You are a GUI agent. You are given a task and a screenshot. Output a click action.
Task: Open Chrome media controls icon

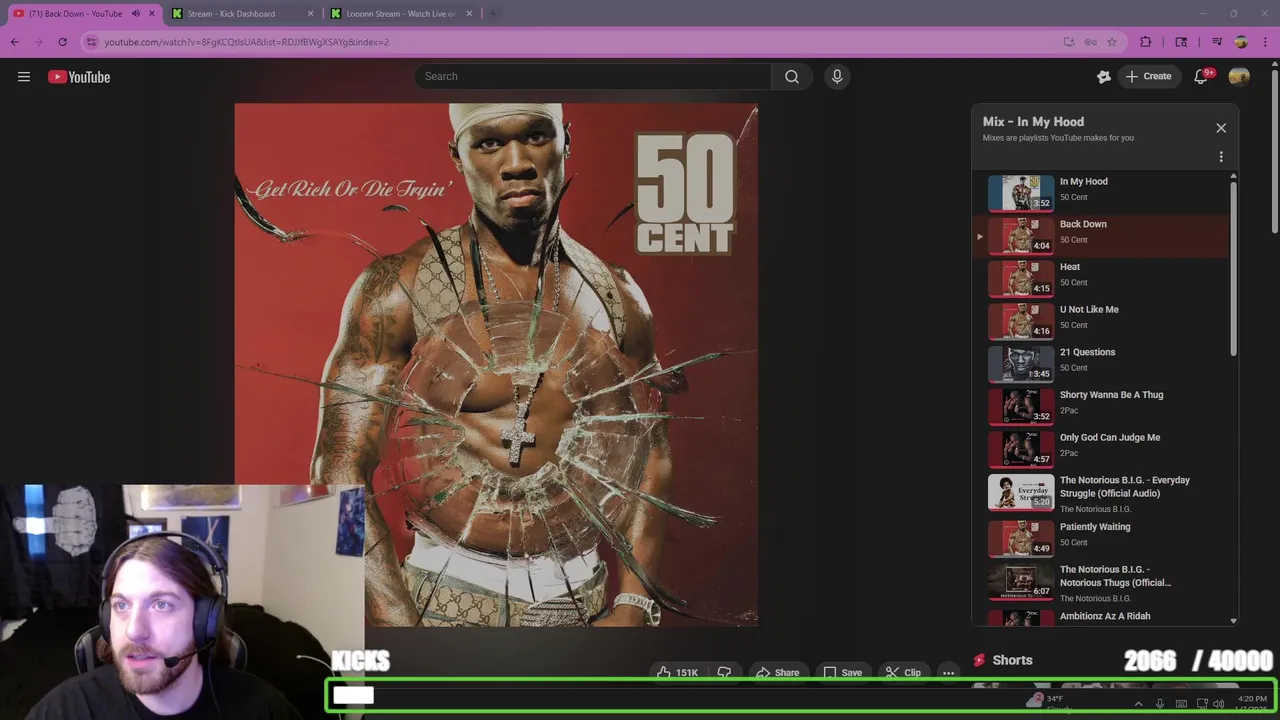click(x=1217, y=42)
